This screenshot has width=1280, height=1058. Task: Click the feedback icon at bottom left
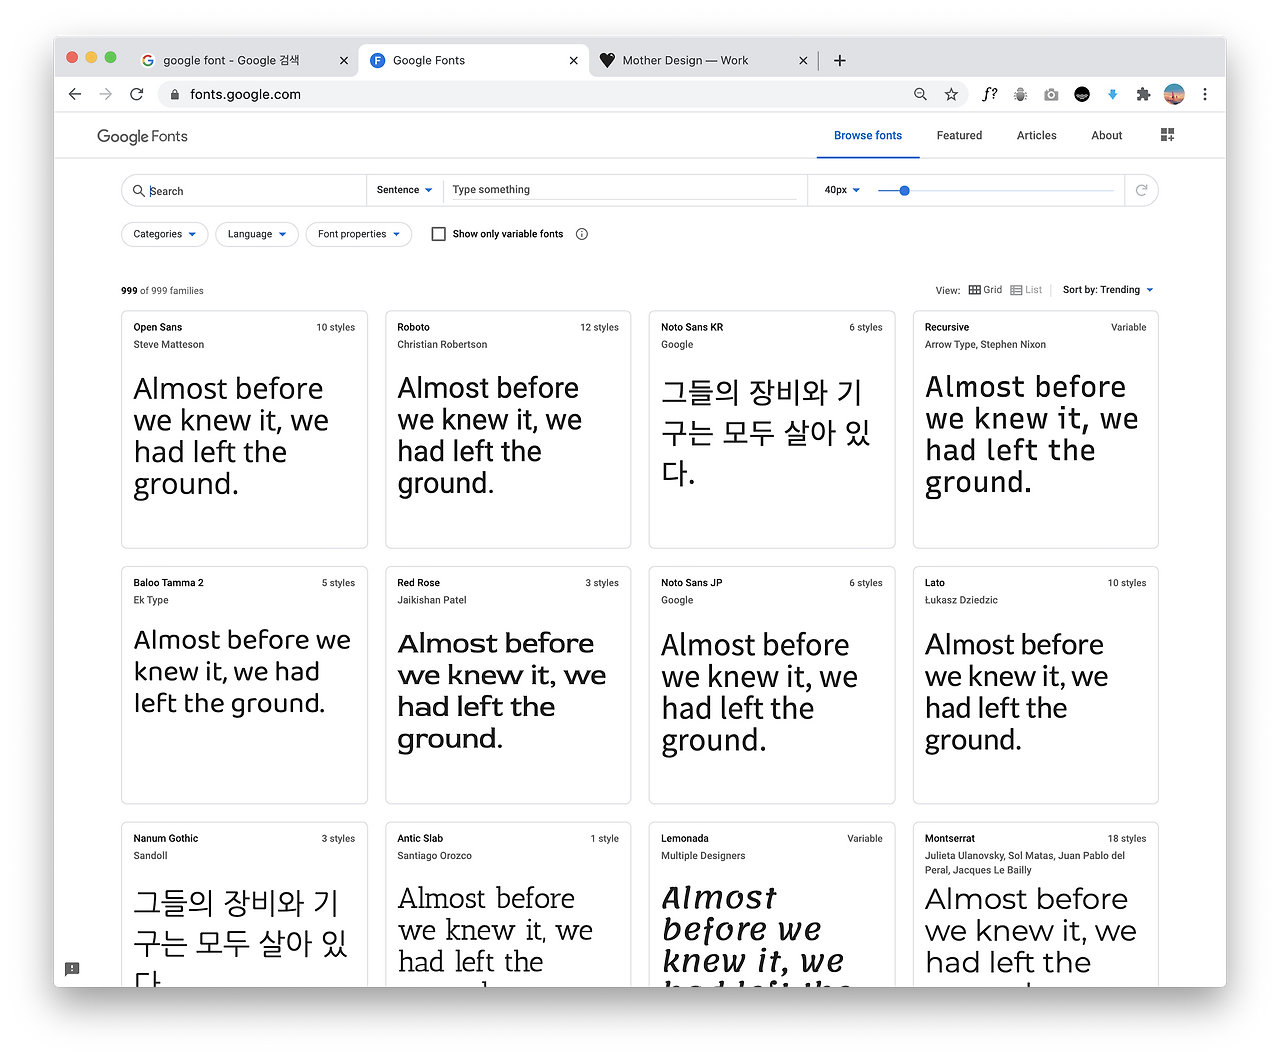click(72, 969)
